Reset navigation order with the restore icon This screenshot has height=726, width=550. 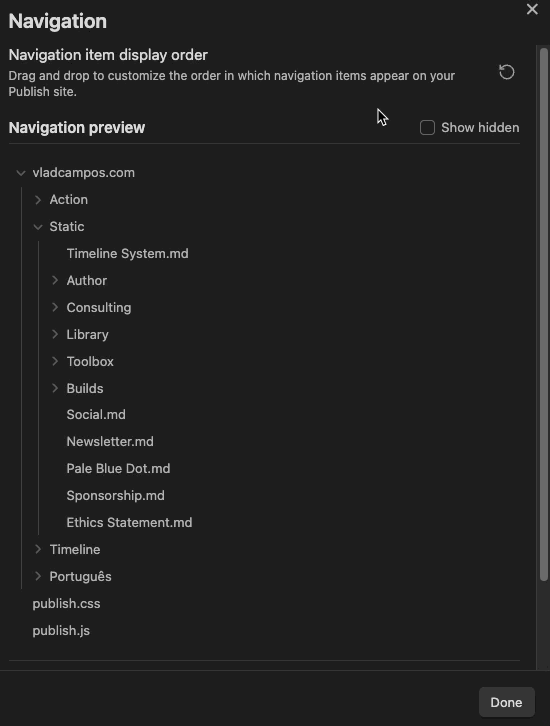point(506,72)
